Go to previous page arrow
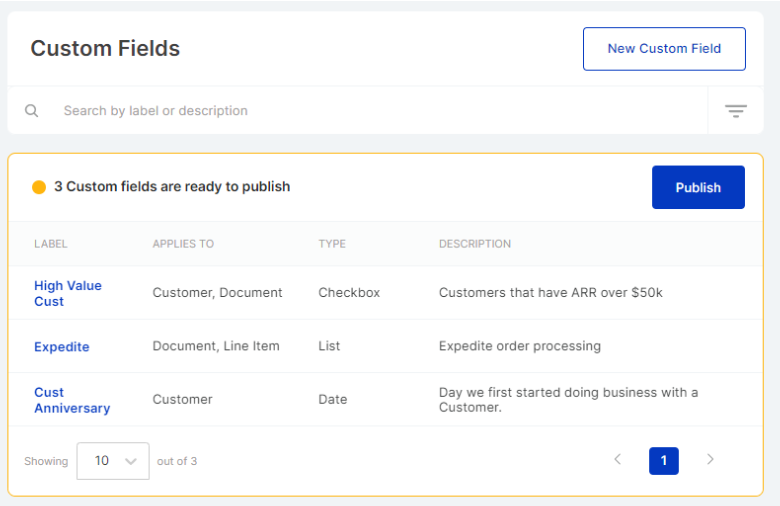The image size is (780, 506). coord(617,460)
